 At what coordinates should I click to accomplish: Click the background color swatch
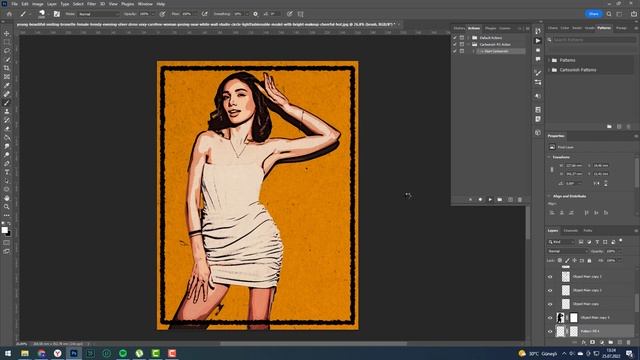(9, 233)
